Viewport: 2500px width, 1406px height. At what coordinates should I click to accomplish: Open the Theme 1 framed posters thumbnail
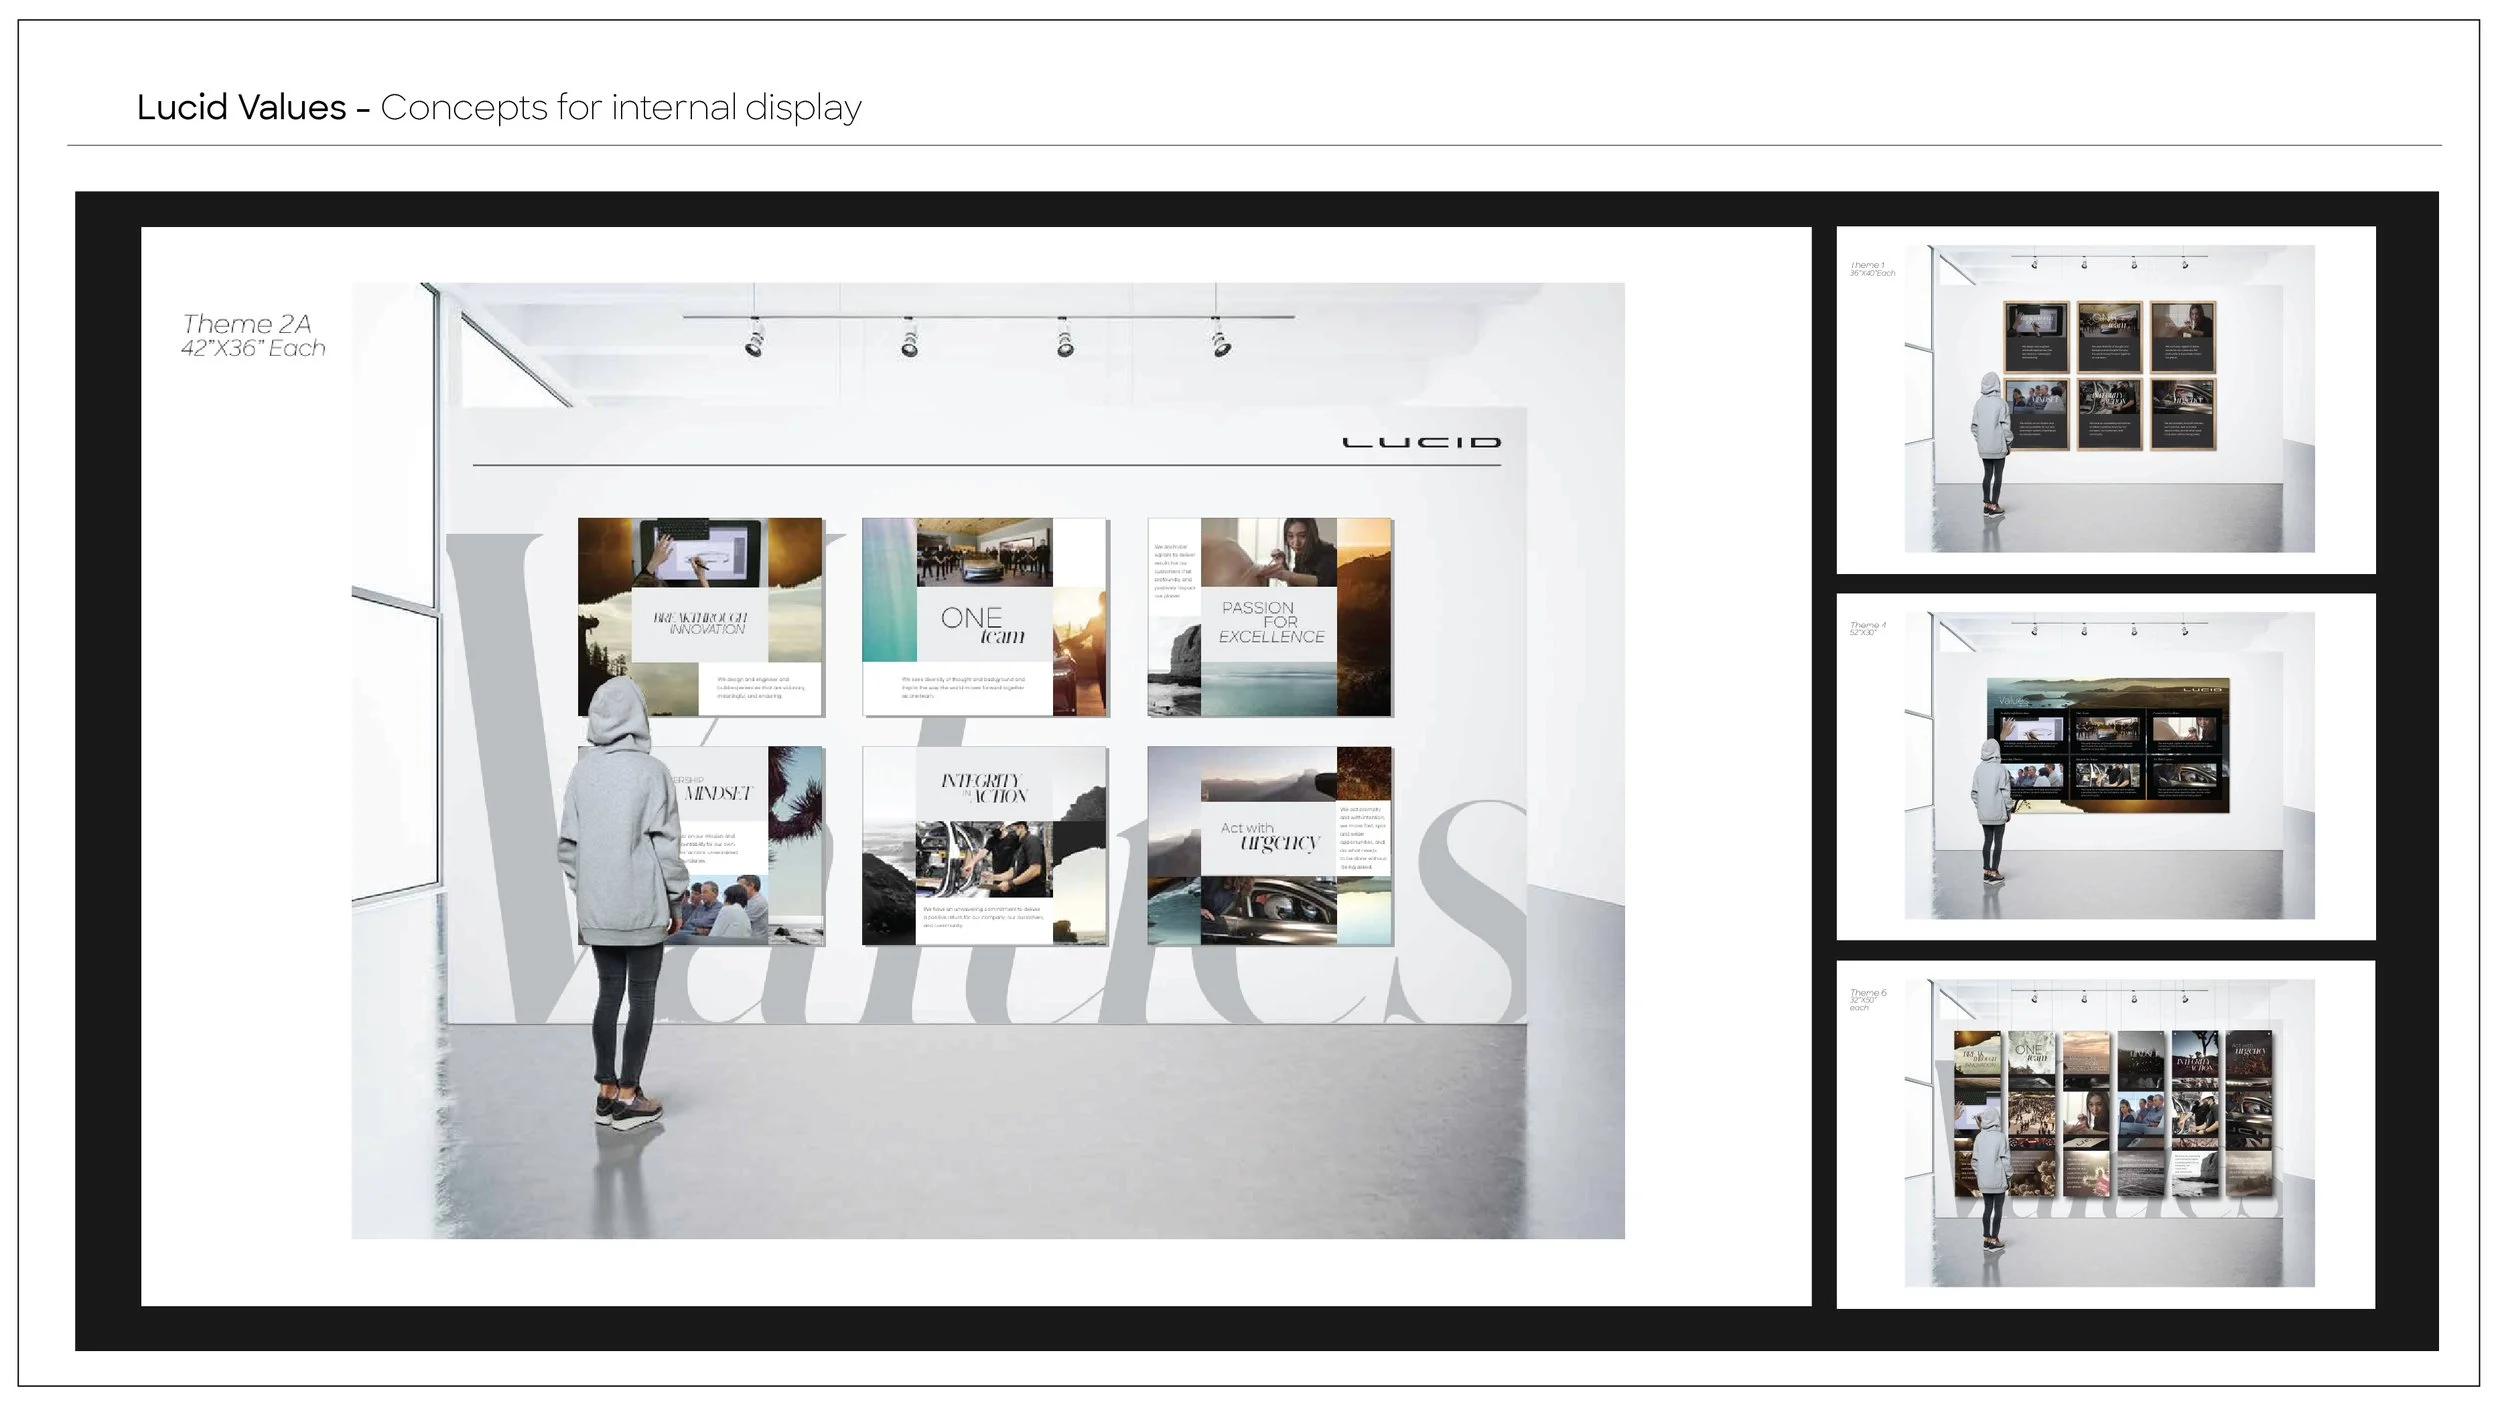[2106, 400]
